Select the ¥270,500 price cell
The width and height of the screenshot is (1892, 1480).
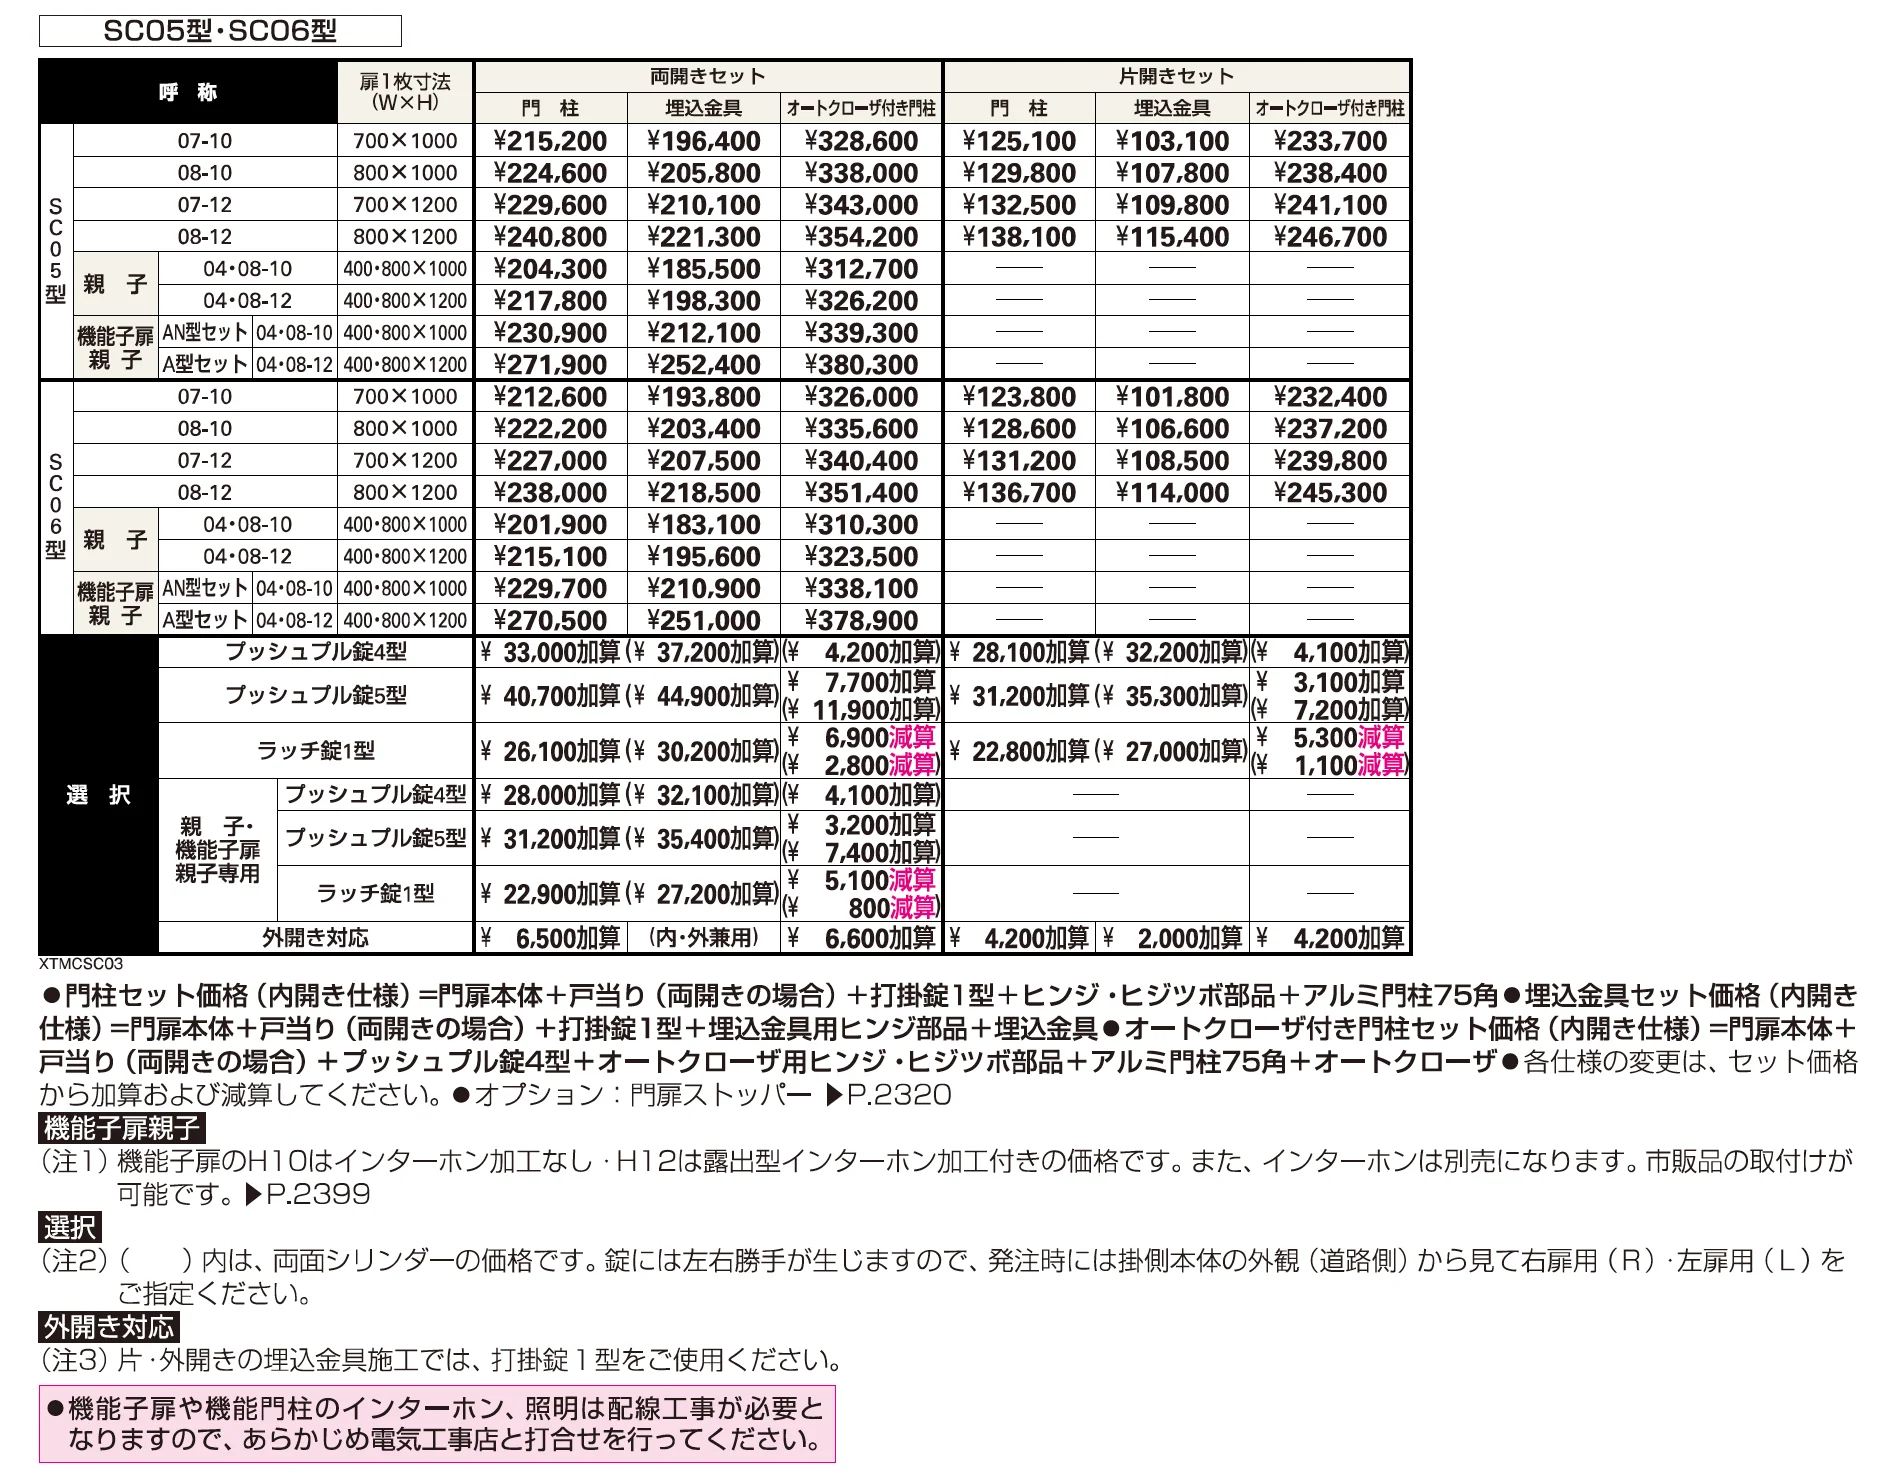tap(550, 621)
